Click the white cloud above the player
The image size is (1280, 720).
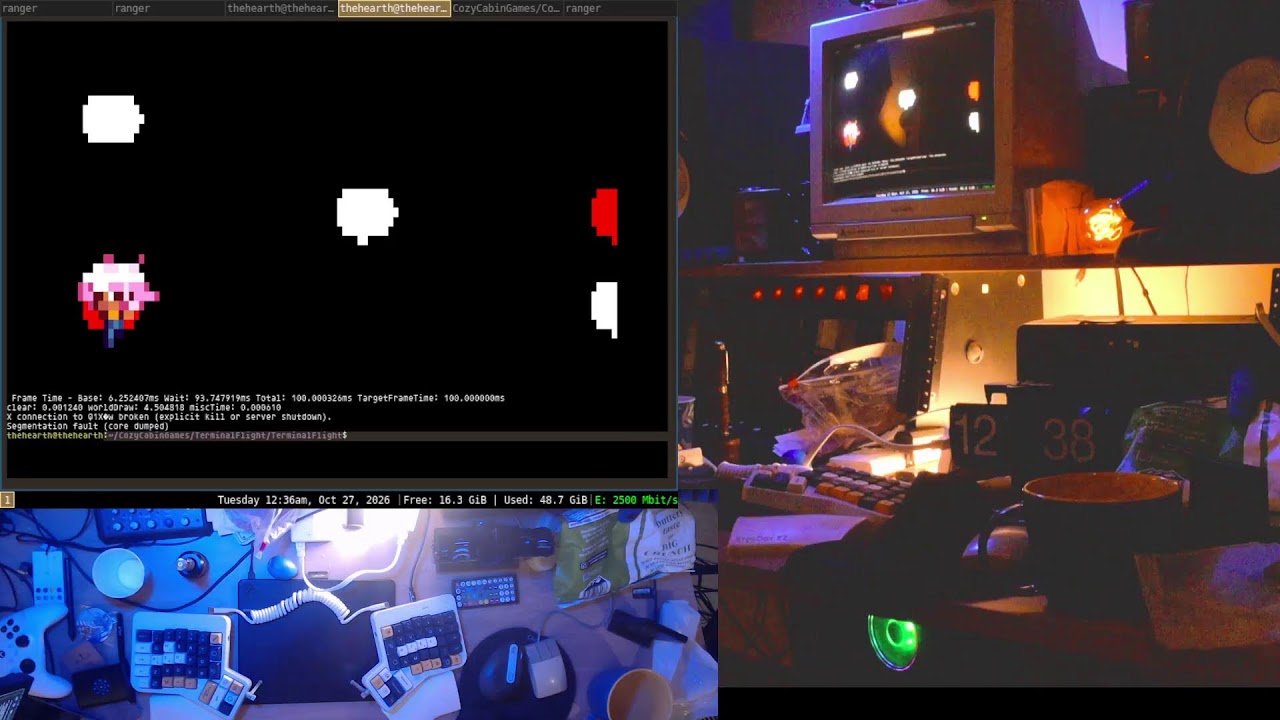click(x=113, y=119)
